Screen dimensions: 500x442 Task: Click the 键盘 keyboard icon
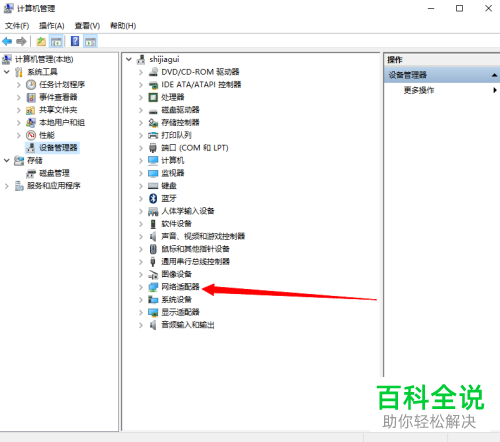pyautogui.click(x=153, y=186)
